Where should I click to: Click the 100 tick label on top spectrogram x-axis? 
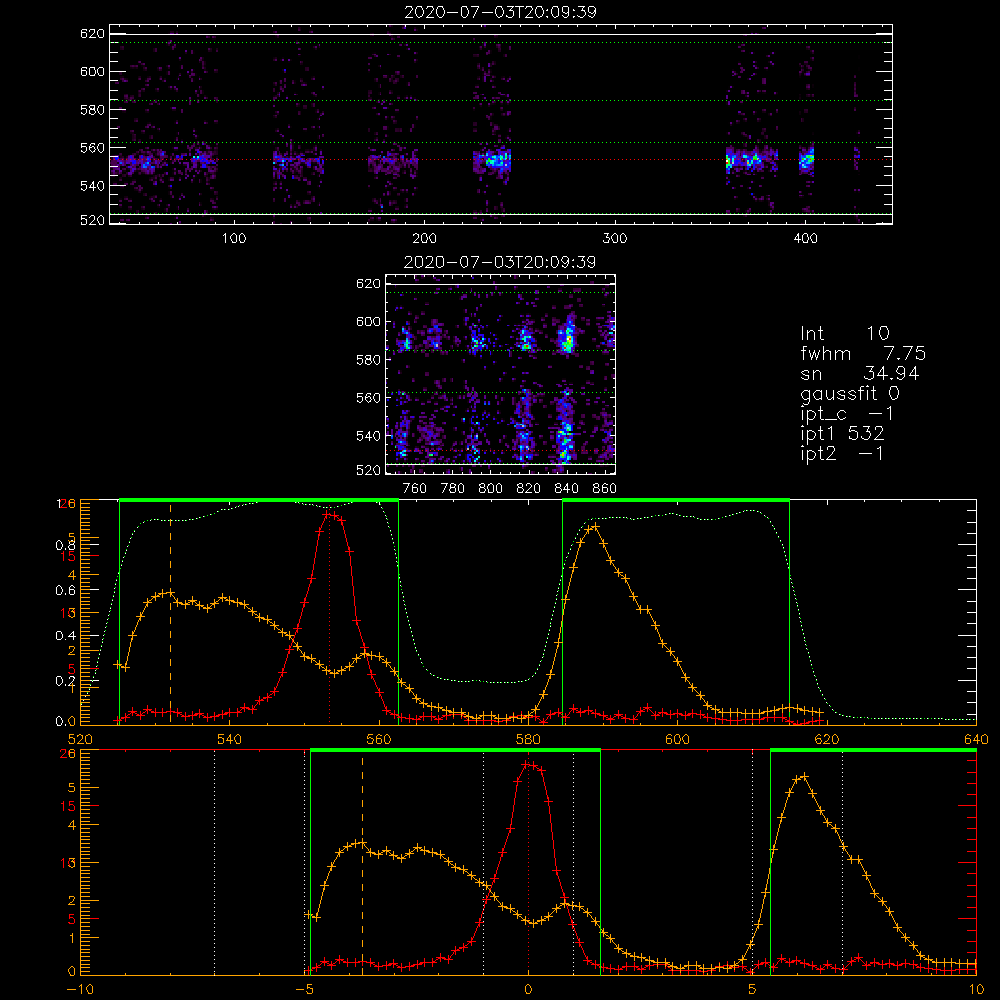234,239
